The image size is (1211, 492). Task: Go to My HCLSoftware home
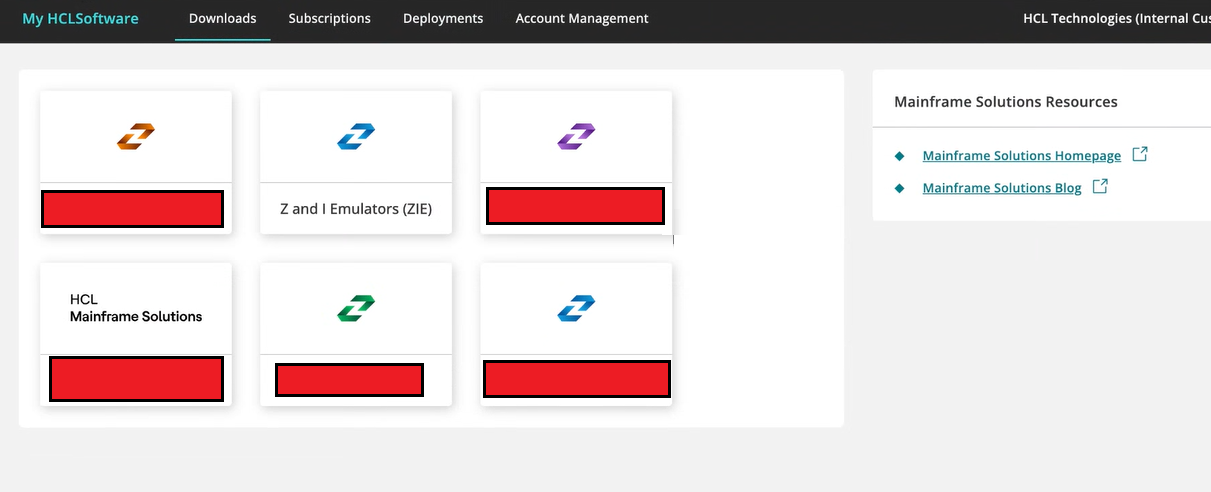click(81, 19)
